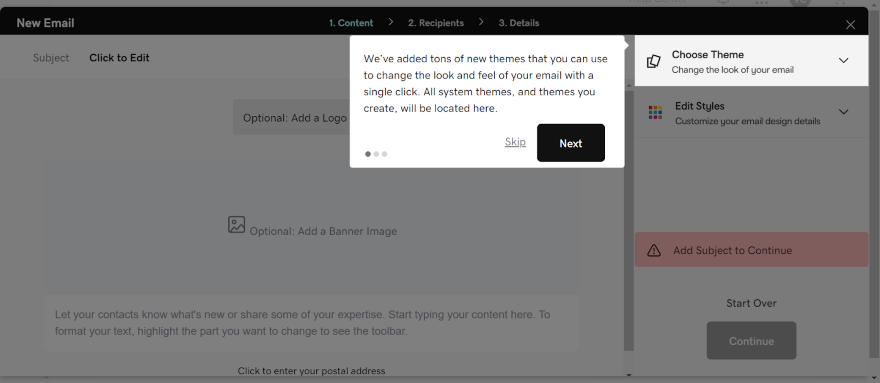
Task: Open the 1. Content step
Action: (x=351, y=23)
